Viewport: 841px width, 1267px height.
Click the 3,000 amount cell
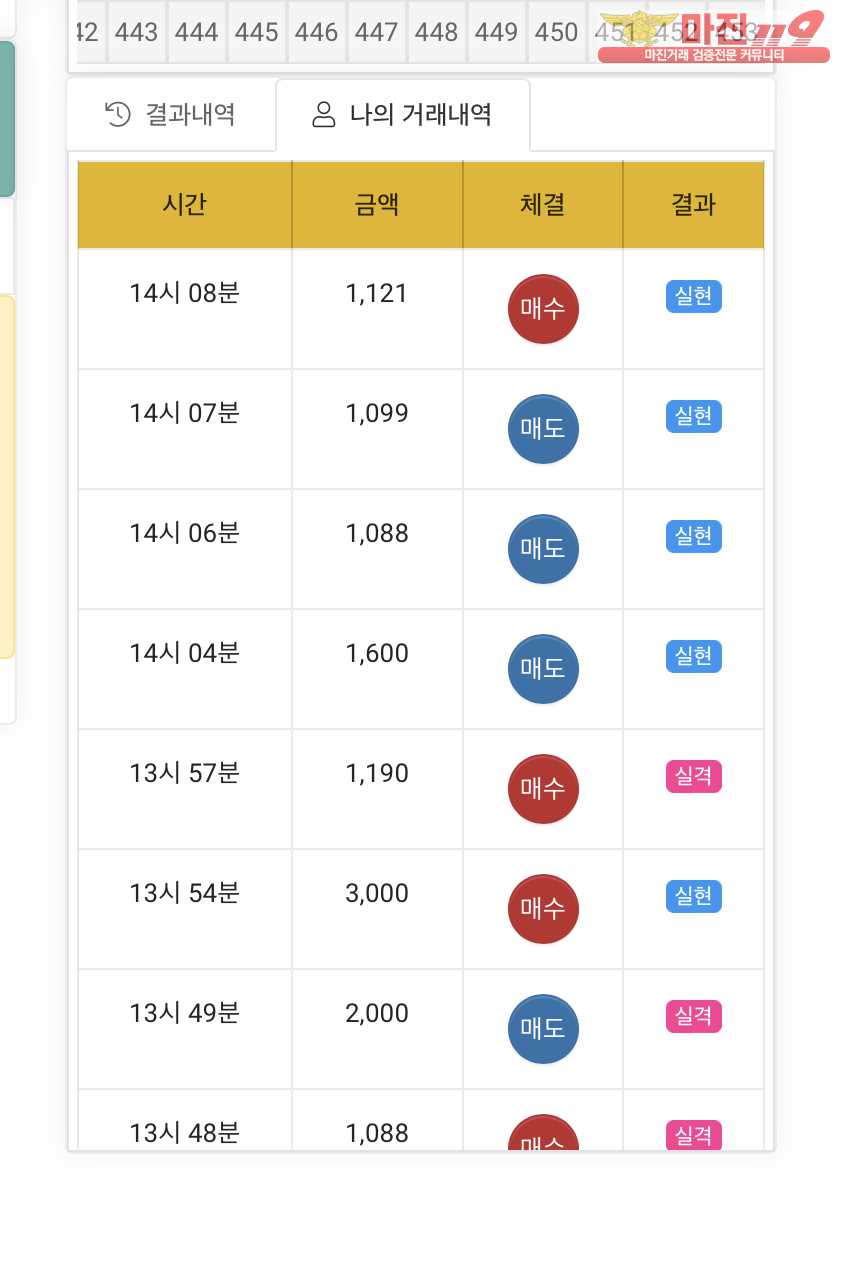[377, 893]
